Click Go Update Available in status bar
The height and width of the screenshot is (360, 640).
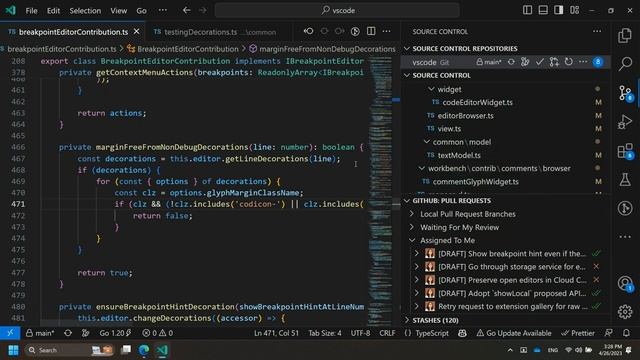pyautogui.click(x=513, y=333)
